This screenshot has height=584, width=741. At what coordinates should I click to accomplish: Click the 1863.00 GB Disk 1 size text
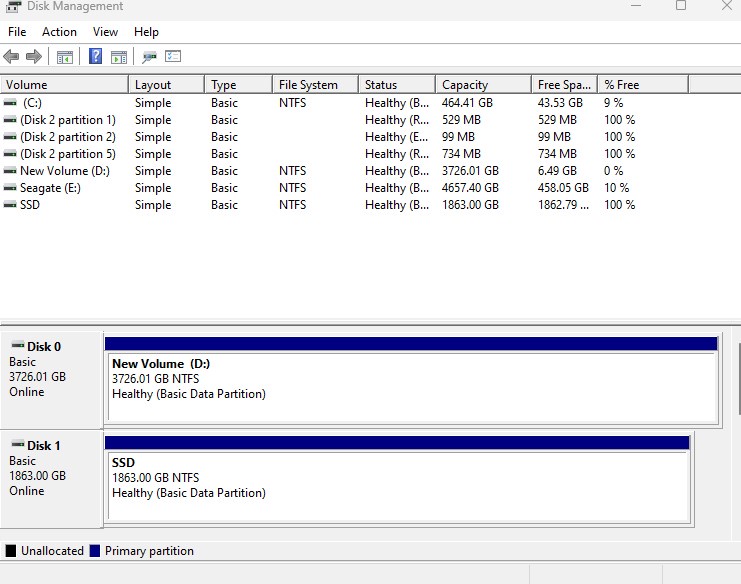point(37,476)
